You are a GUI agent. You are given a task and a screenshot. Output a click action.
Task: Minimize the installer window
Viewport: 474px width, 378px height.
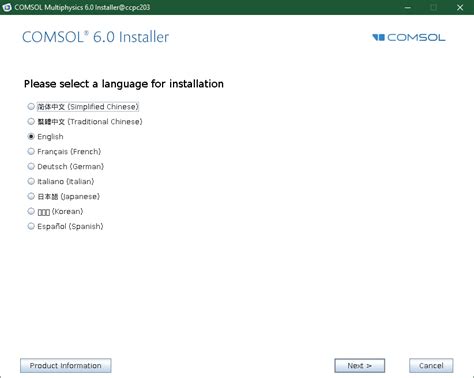[407, 7]
